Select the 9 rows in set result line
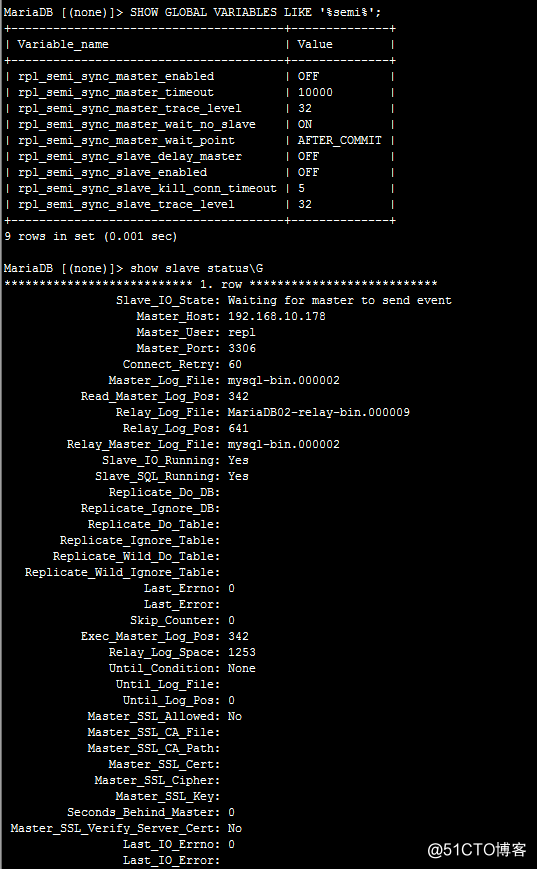Image resolution: width=537 pixels, height=869 pixels. [x=90, y=237]
